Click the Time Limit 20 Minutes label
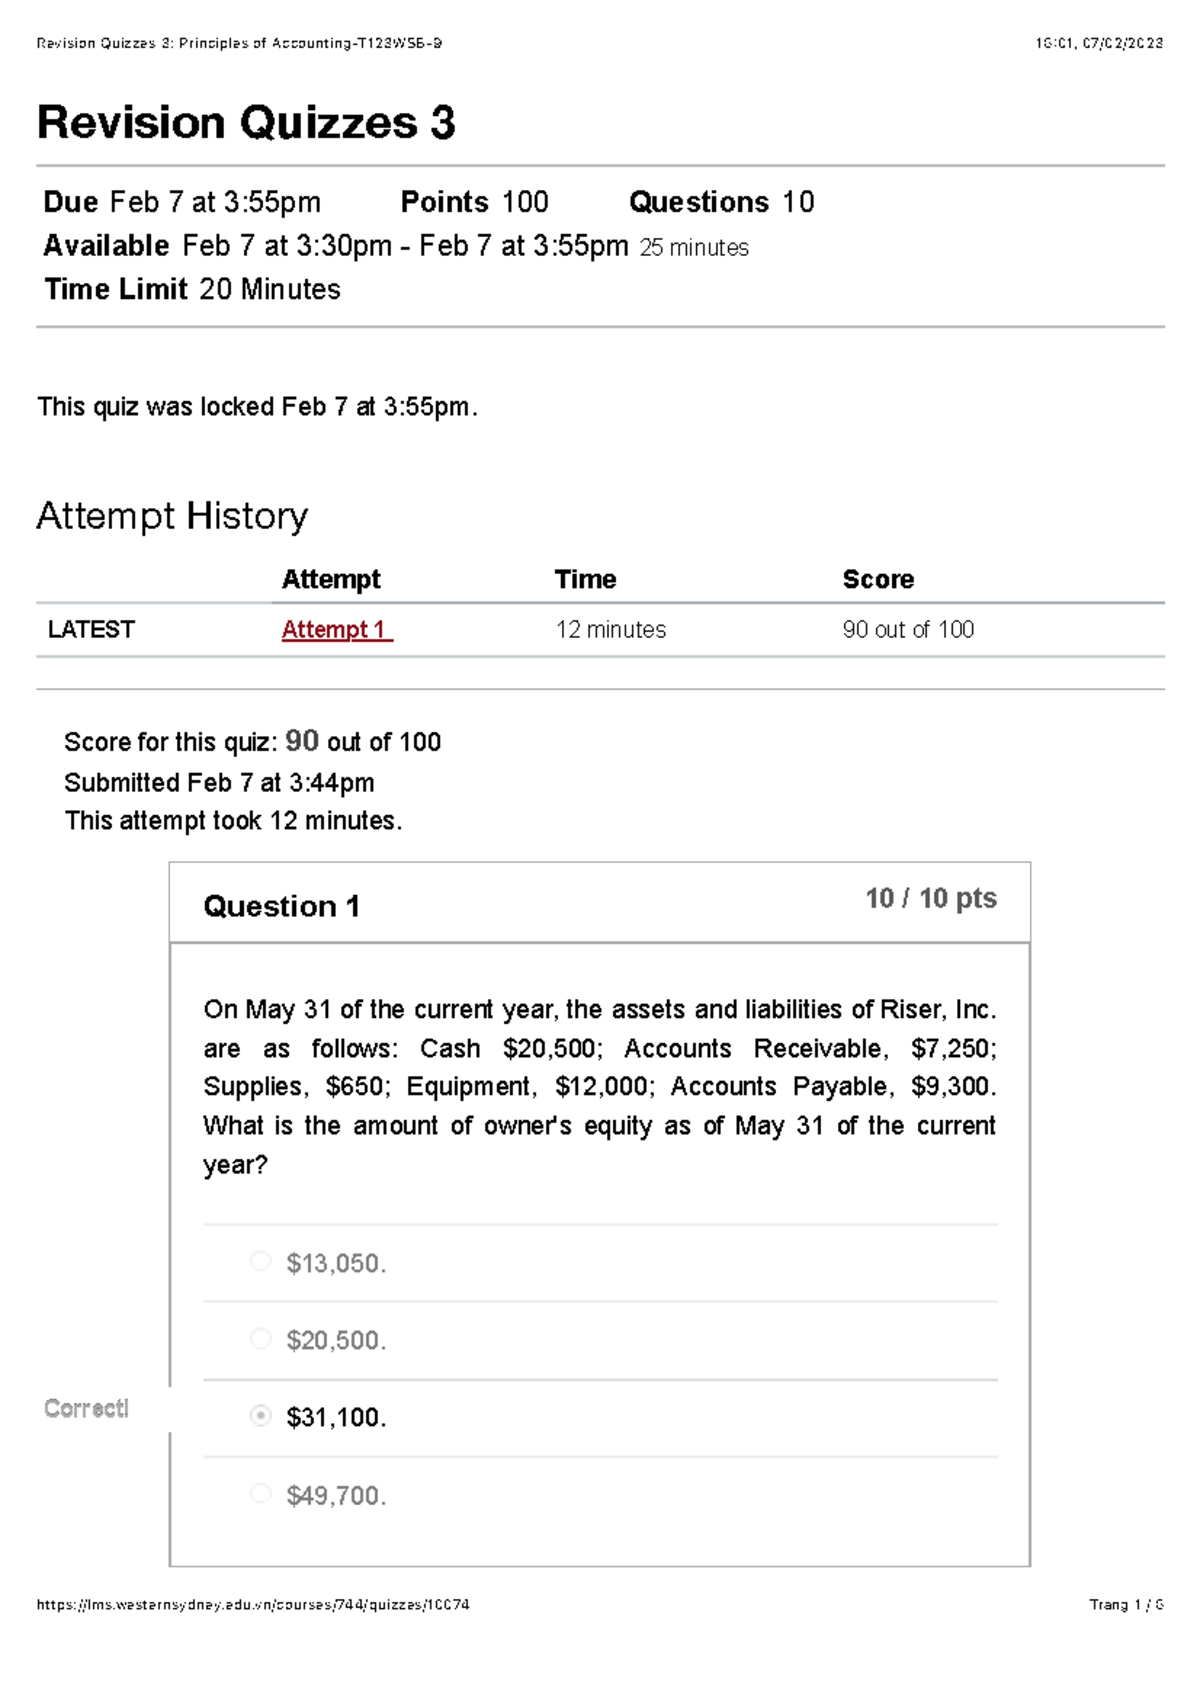This screenshot has width=1200, height=1698. point(192,290)
